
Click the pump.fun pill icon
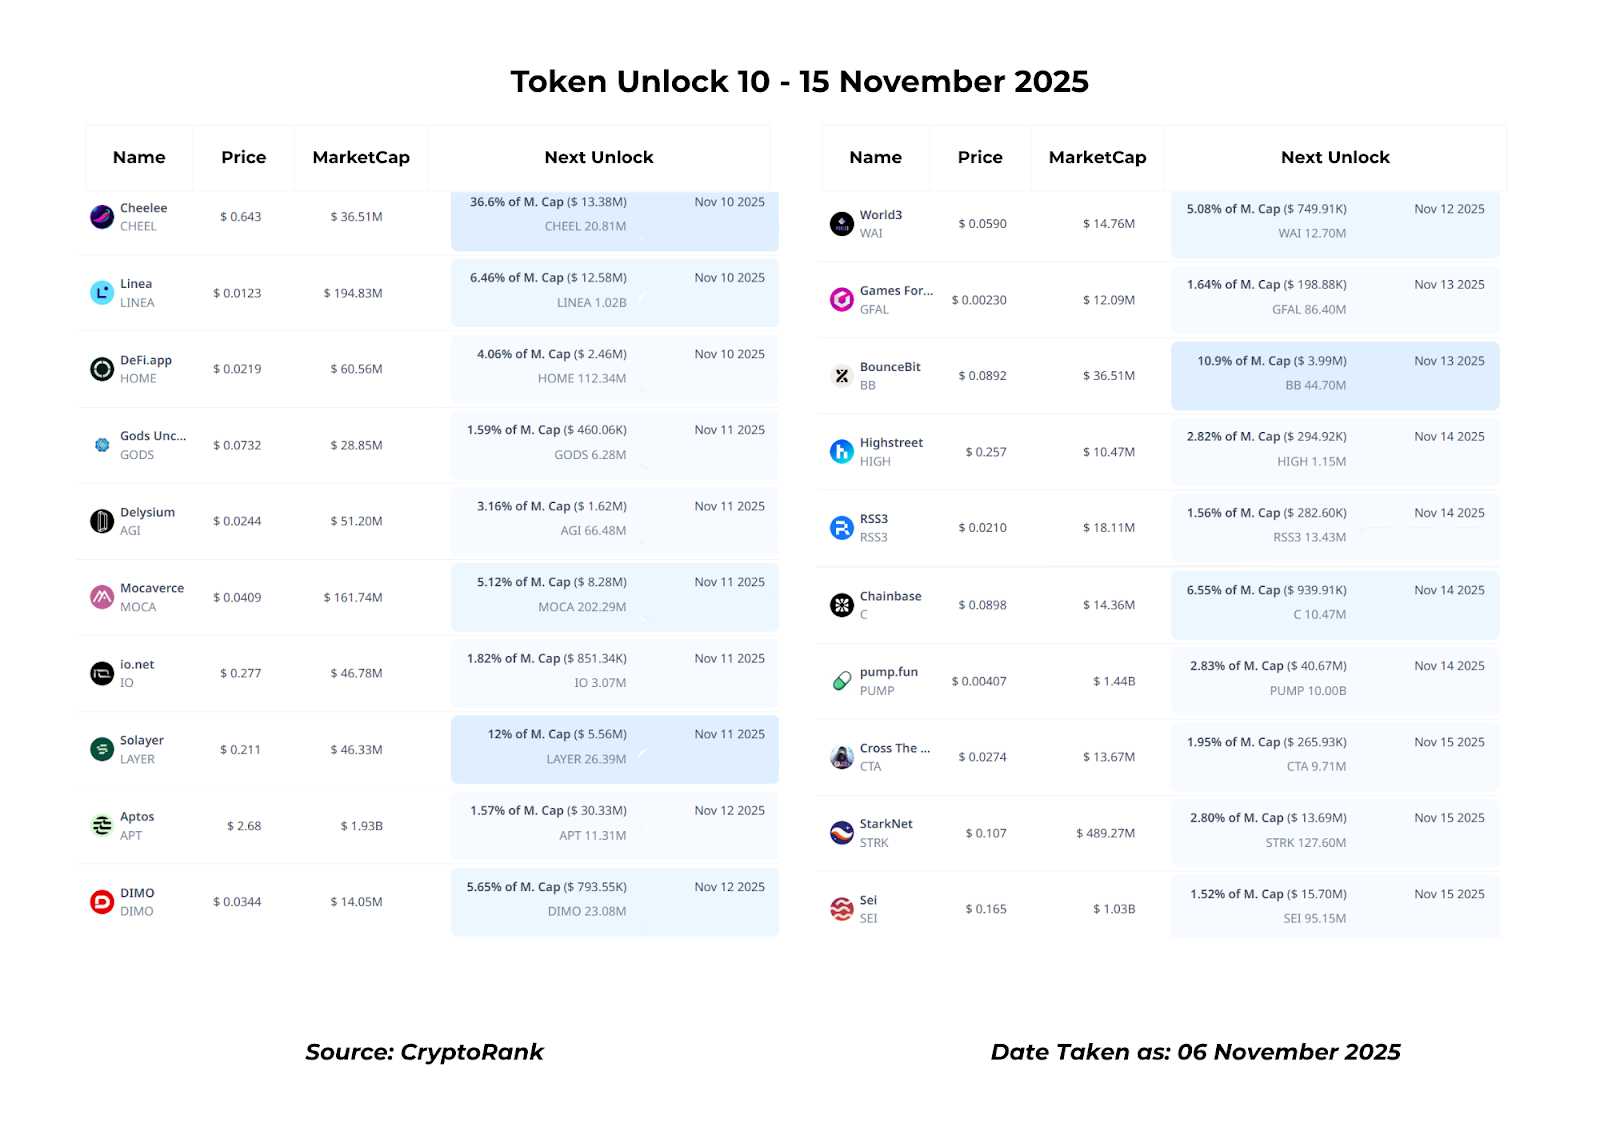[842, 681]
